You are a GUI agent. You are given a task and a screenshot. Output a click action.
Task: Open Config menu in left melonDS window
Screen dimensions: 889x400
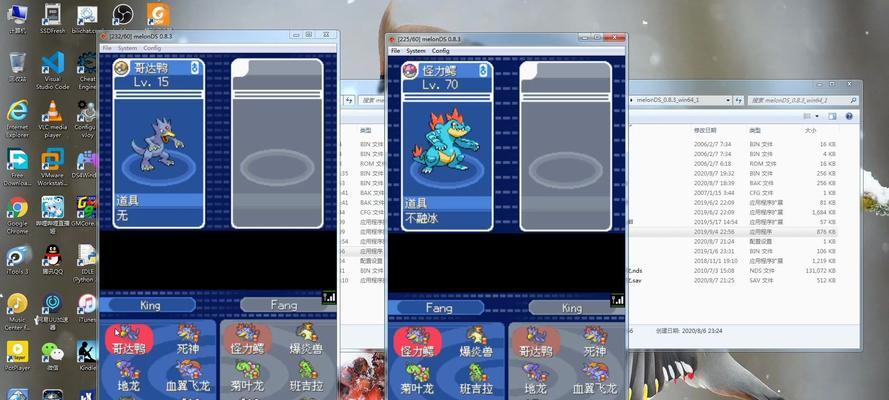(x=152, y=48)
